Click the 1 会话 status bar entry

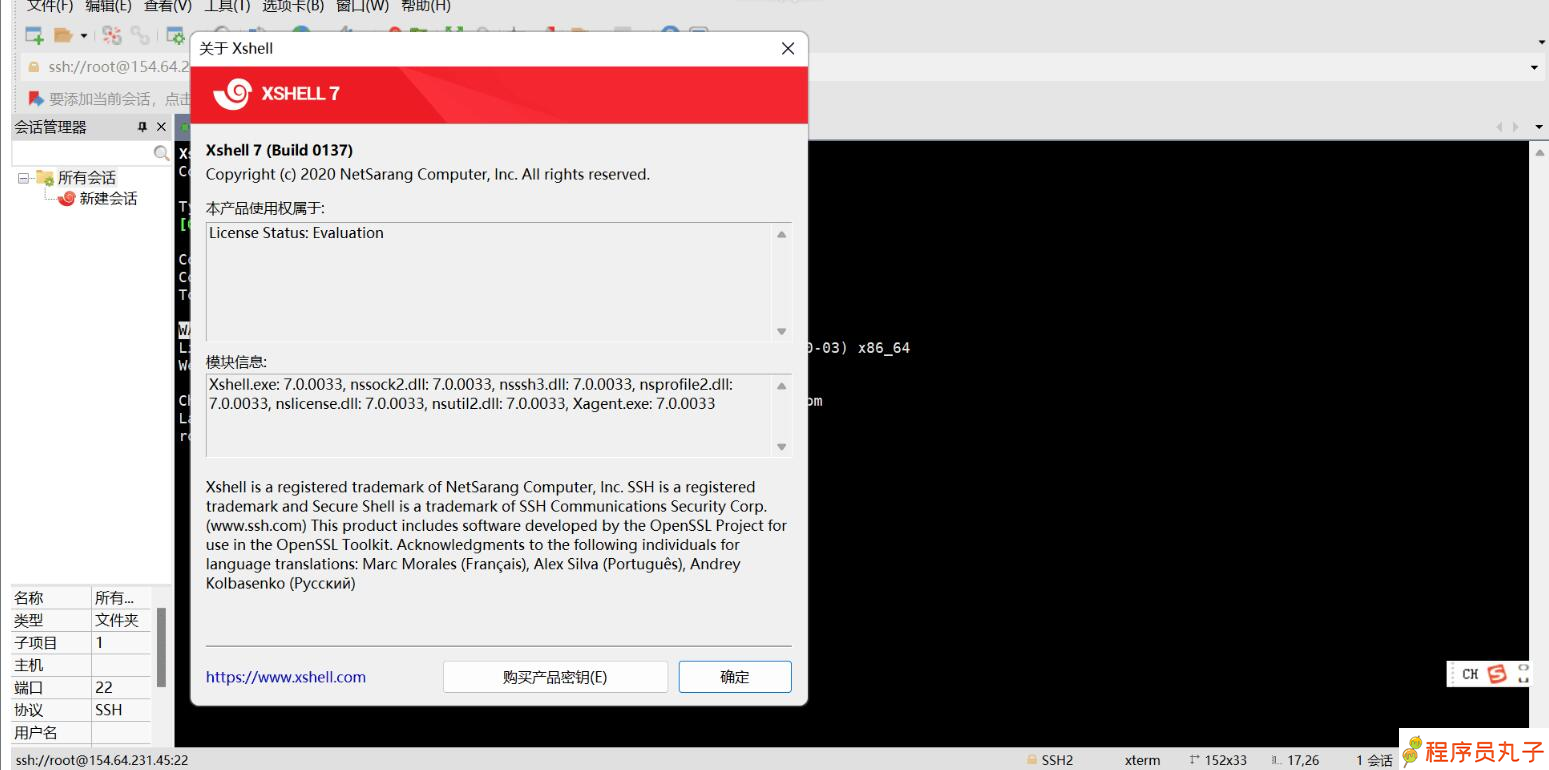click(1375, 760)
